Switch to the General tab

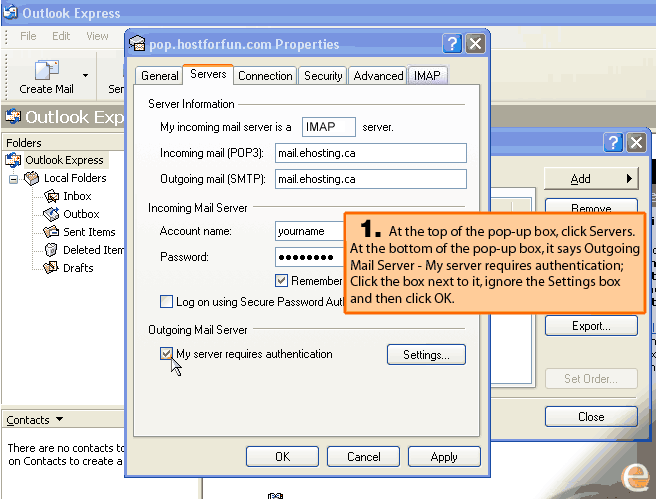pos(160,76)
